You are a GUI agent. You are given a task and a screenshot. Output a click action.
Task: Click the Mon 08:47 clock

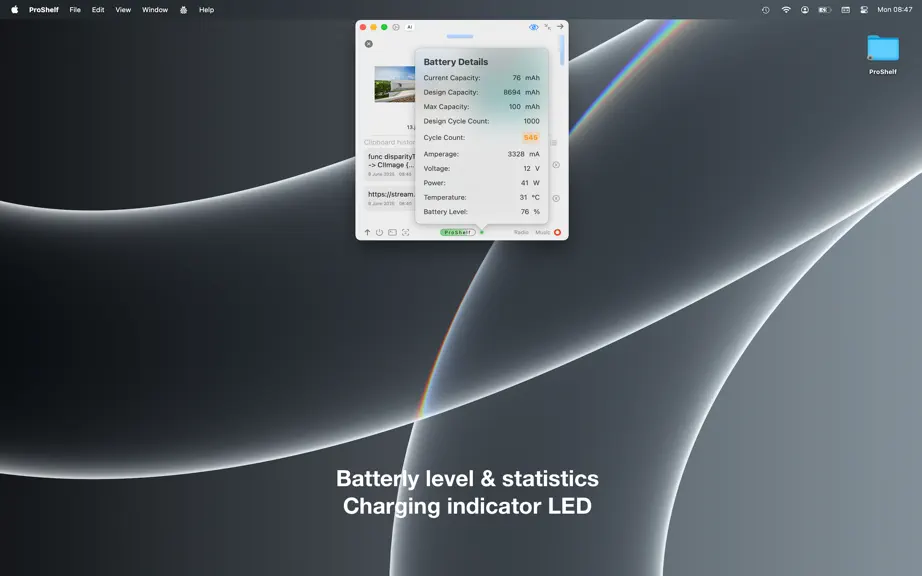(894, 9)
